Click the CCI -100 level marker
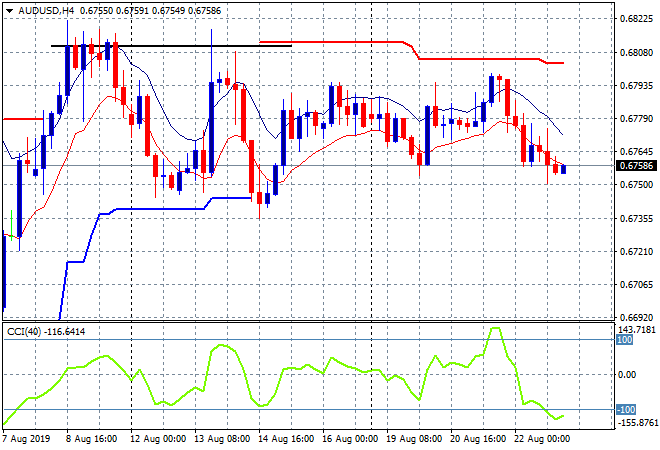The width and height of the screenshot is (660, 450). pyautogui.click(x=626, y=410)
